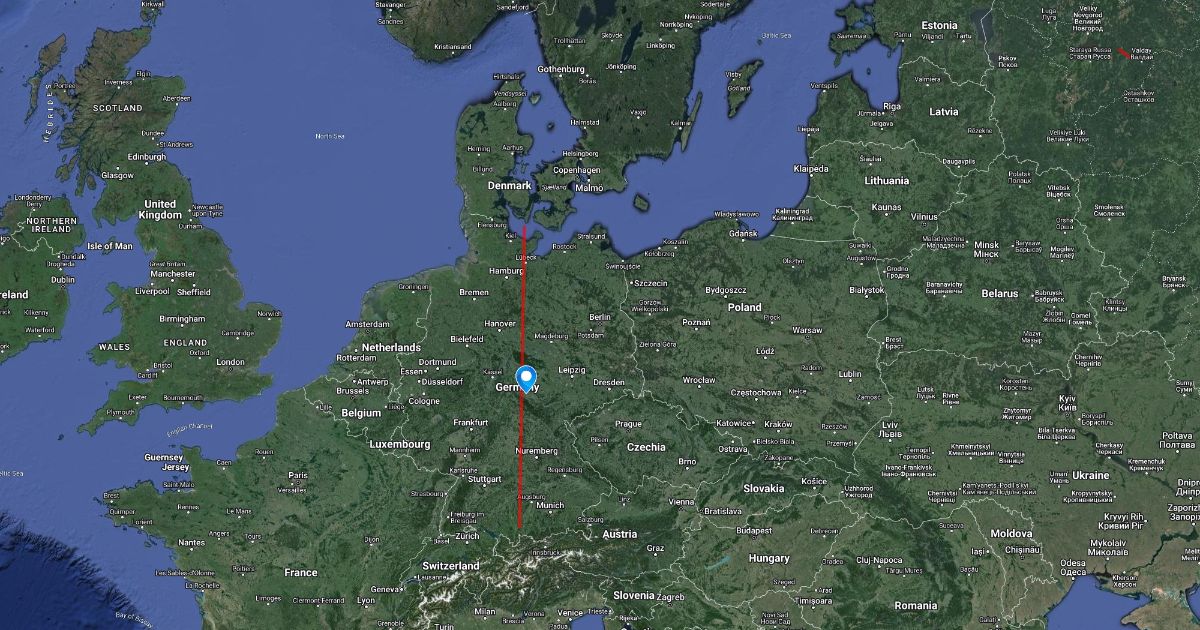This screenshot has width=1200, height=630.
Task: Click the Minsk city label
Action: [986, 244]
